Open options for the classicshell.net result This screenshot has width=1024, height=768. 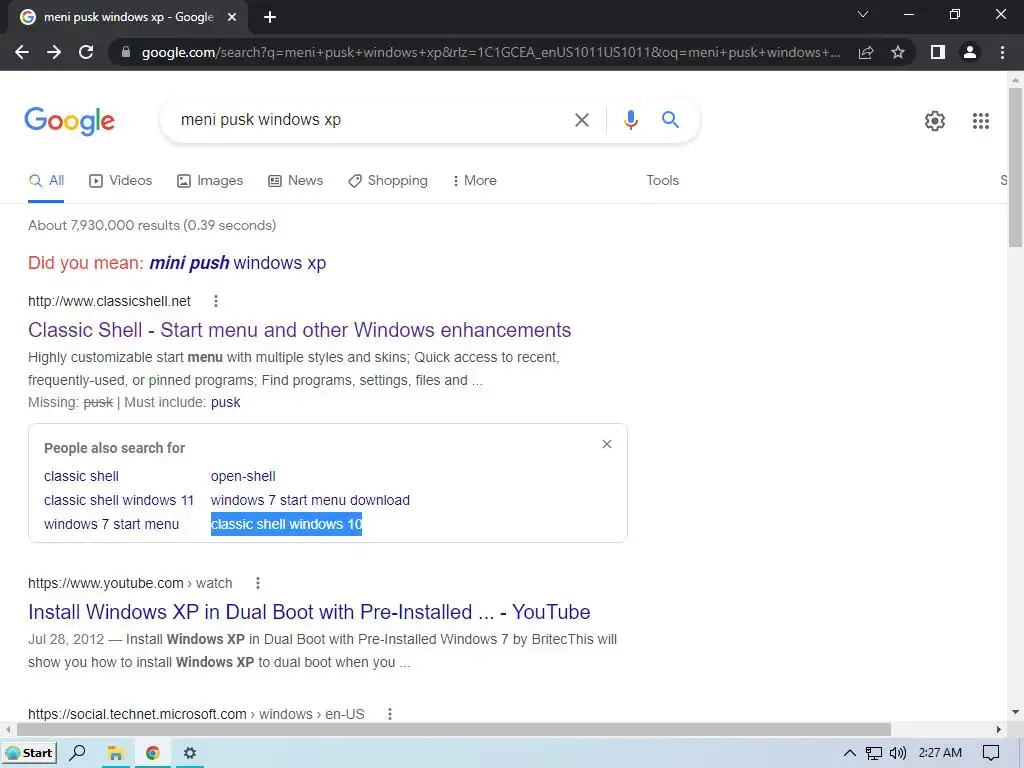click(x=216, y=301)
